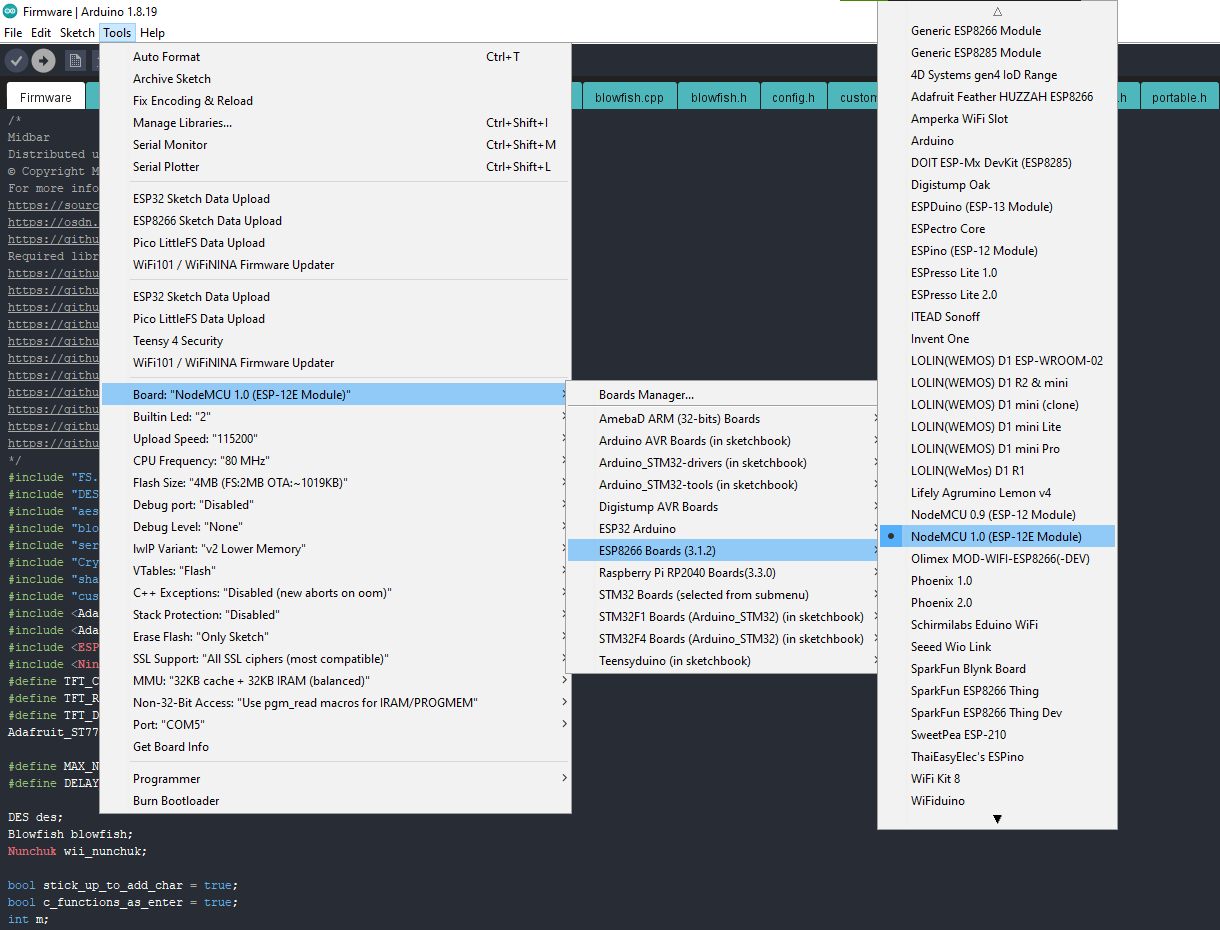The height and width of the screenshot is (930, 1220).
Task: Open the Serial Plotter
Action: 336,167
